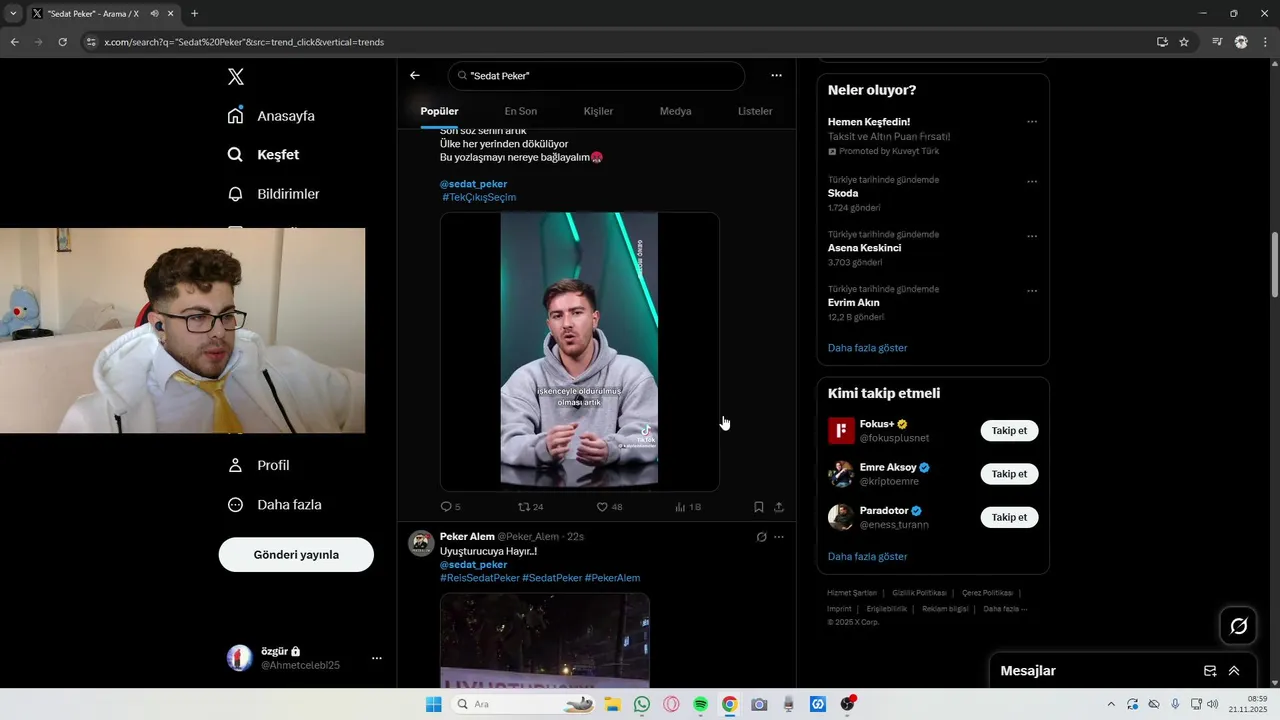Switch to Medya tab
Screen dimensions: 1280x720
click(675, 111)
